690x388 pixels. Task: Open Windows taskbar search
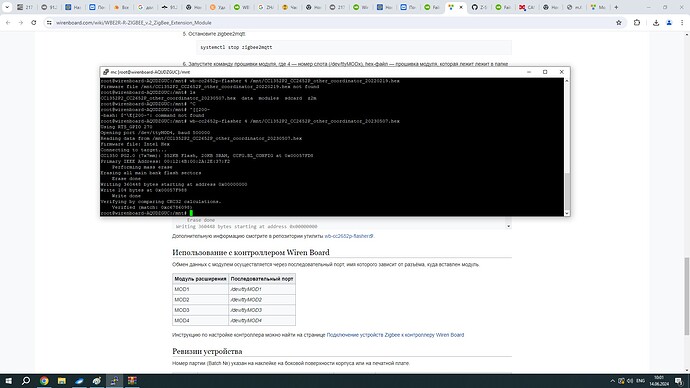click(x=26, y=381)
